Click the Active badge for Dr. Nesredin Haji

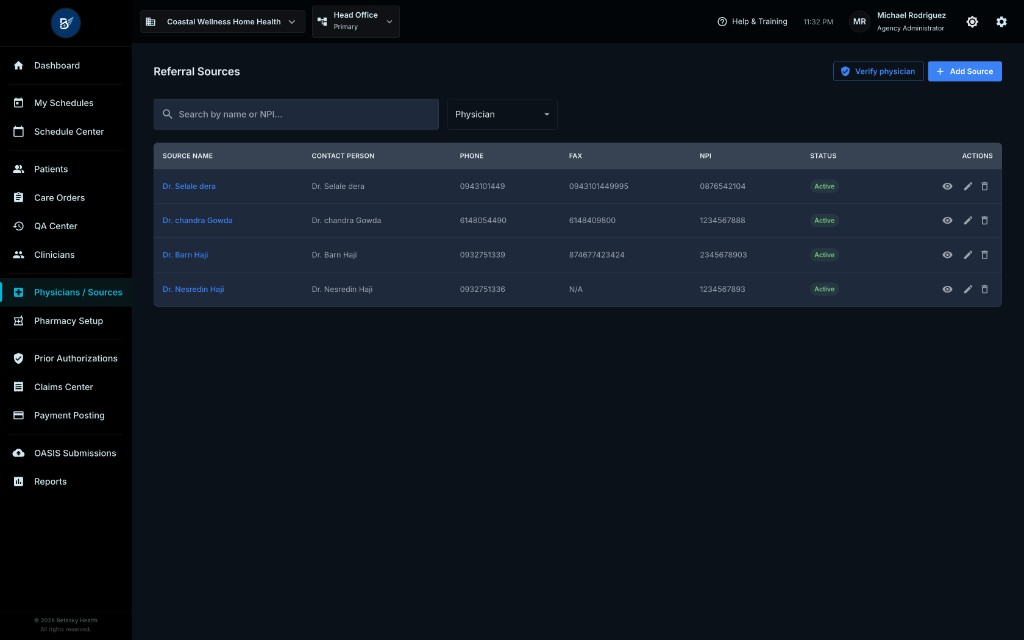tap(824, 289)
